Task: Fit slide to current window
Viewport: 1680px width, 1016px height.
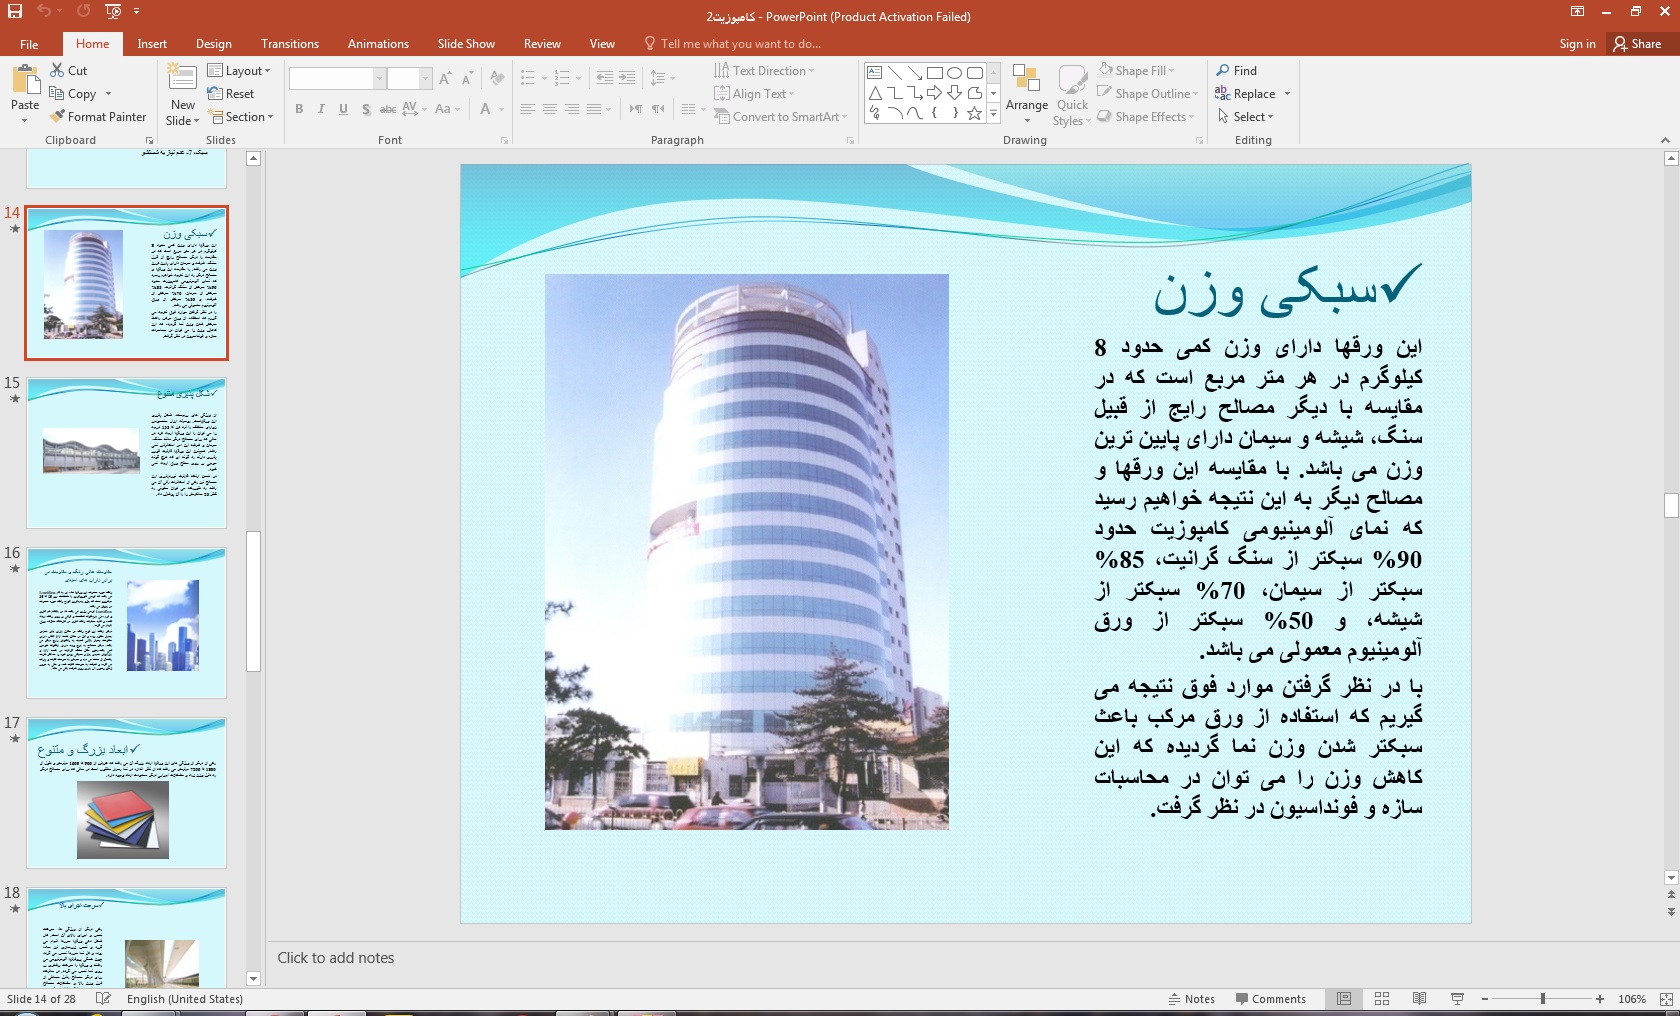Action: click(1666, 999)
